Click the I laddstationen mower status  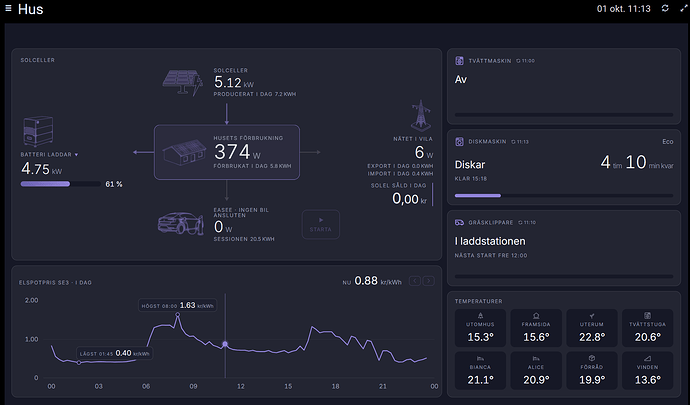coord(490,241)
